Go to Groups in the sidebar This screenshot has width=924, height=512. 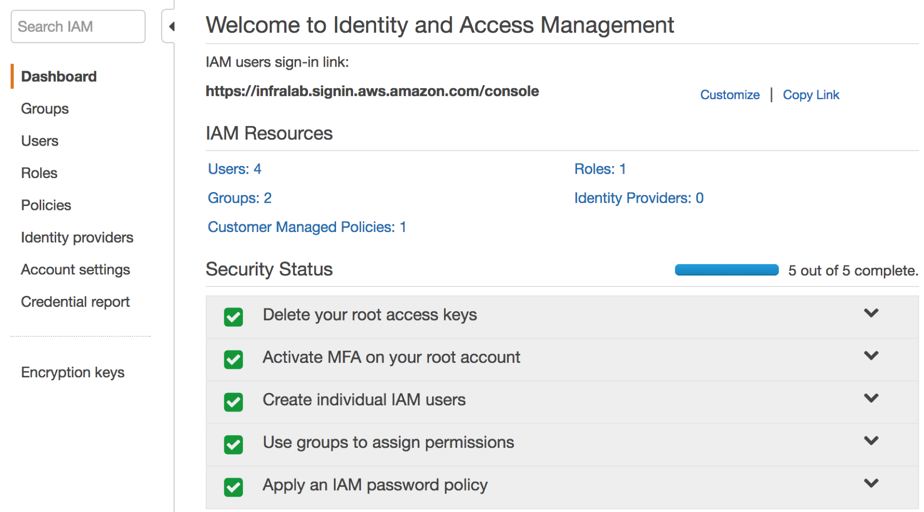point(45,108)
